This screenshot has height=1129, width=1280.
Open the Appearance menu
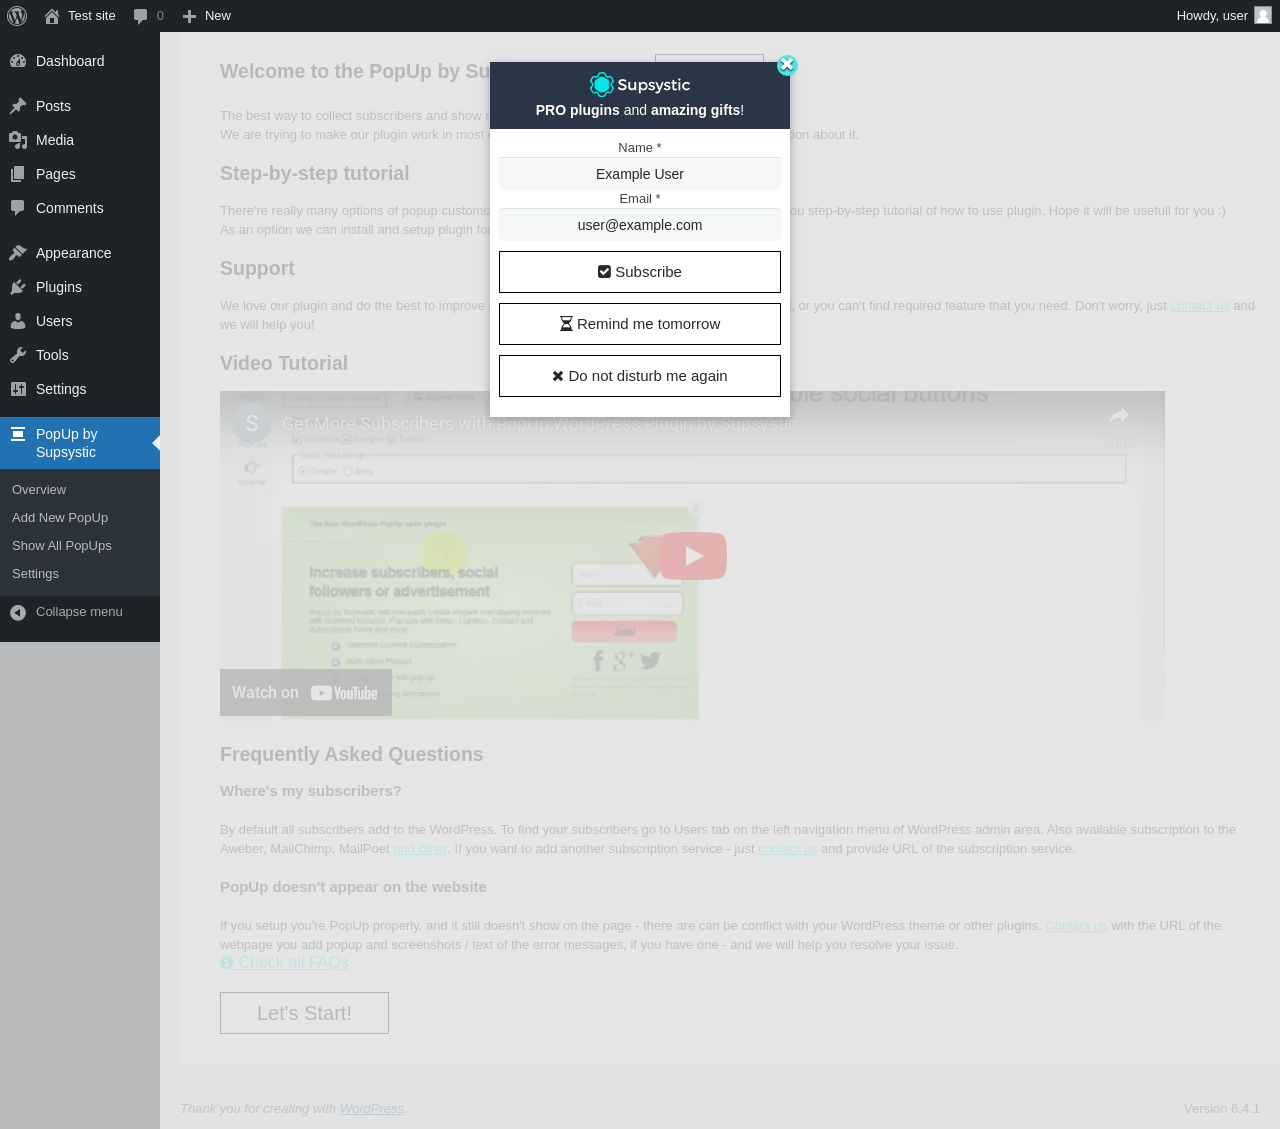click(x=80, y=253)
